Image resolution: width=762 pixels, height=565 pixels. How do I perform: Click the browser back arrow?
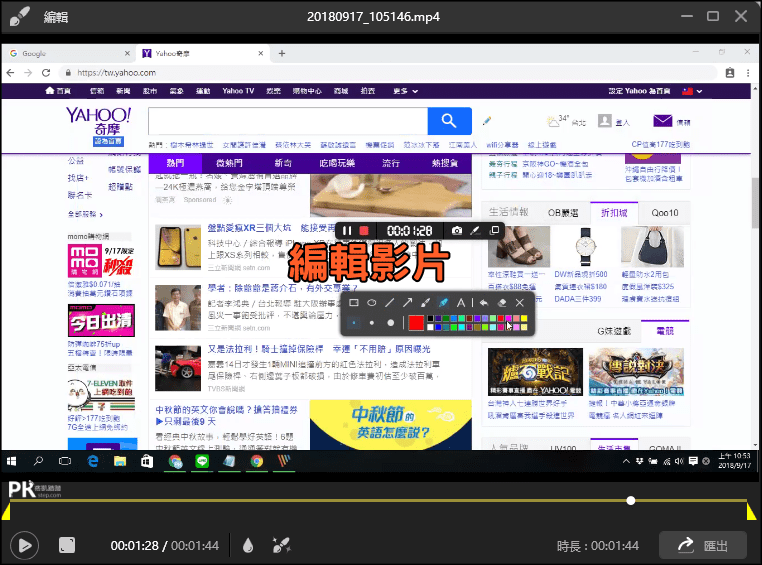point(11,73)
